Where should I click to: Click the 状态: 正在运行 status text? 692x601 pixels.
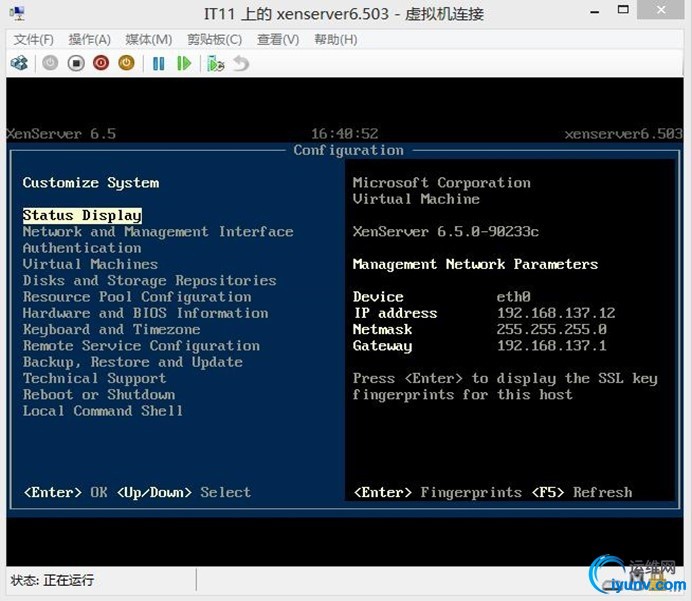pyautogui.click(x=52, y=580)
